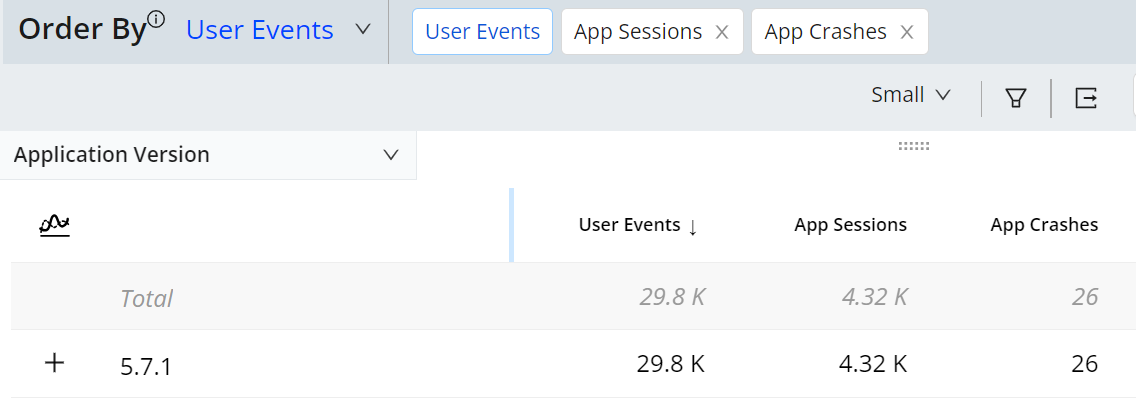
Task: Remove the App Sessions chip
Action: point(722,32)
